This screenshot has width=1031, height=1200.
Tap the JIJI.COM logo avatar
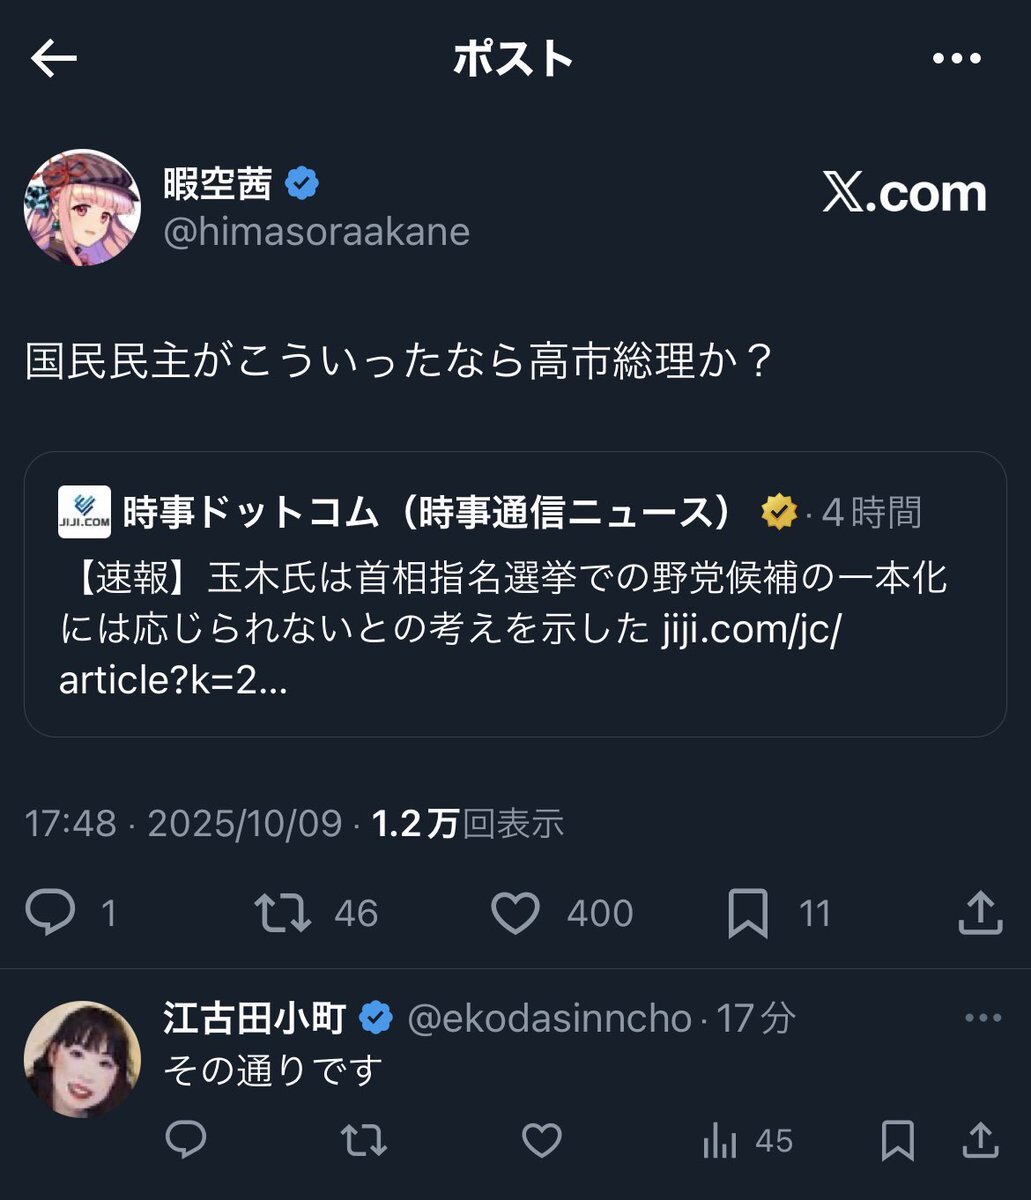click(85, 512)
